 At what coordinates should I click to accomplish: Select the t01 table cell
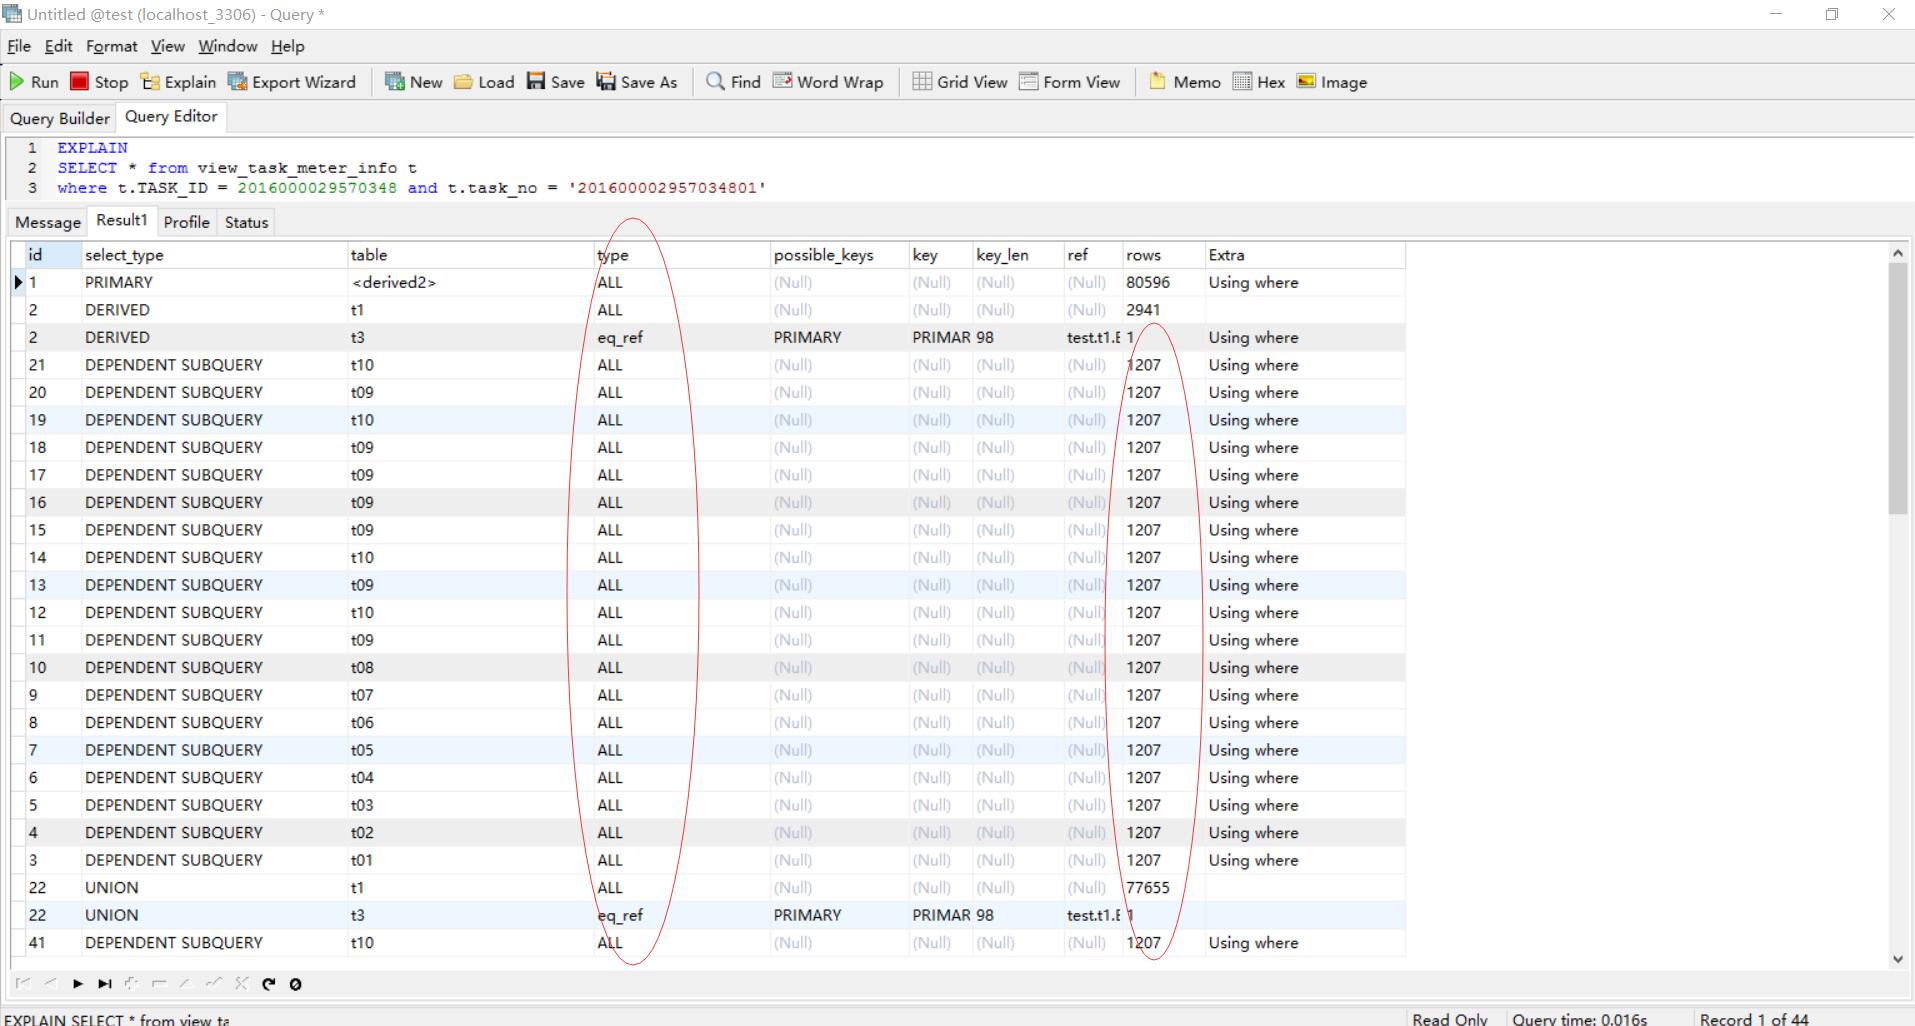pos(470,860)
